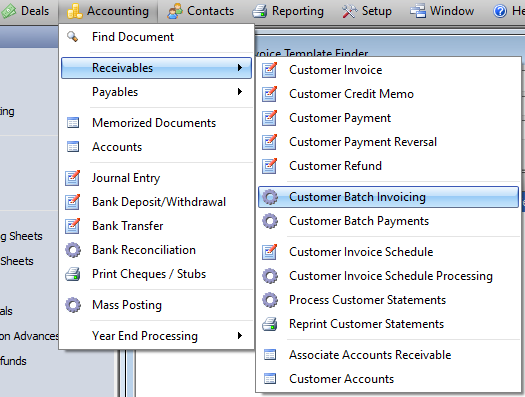Image resolution: width=525 pixels, height=397 pixels.
Task: Choose the Payables menu entry
Action: (x=156, y=92)
